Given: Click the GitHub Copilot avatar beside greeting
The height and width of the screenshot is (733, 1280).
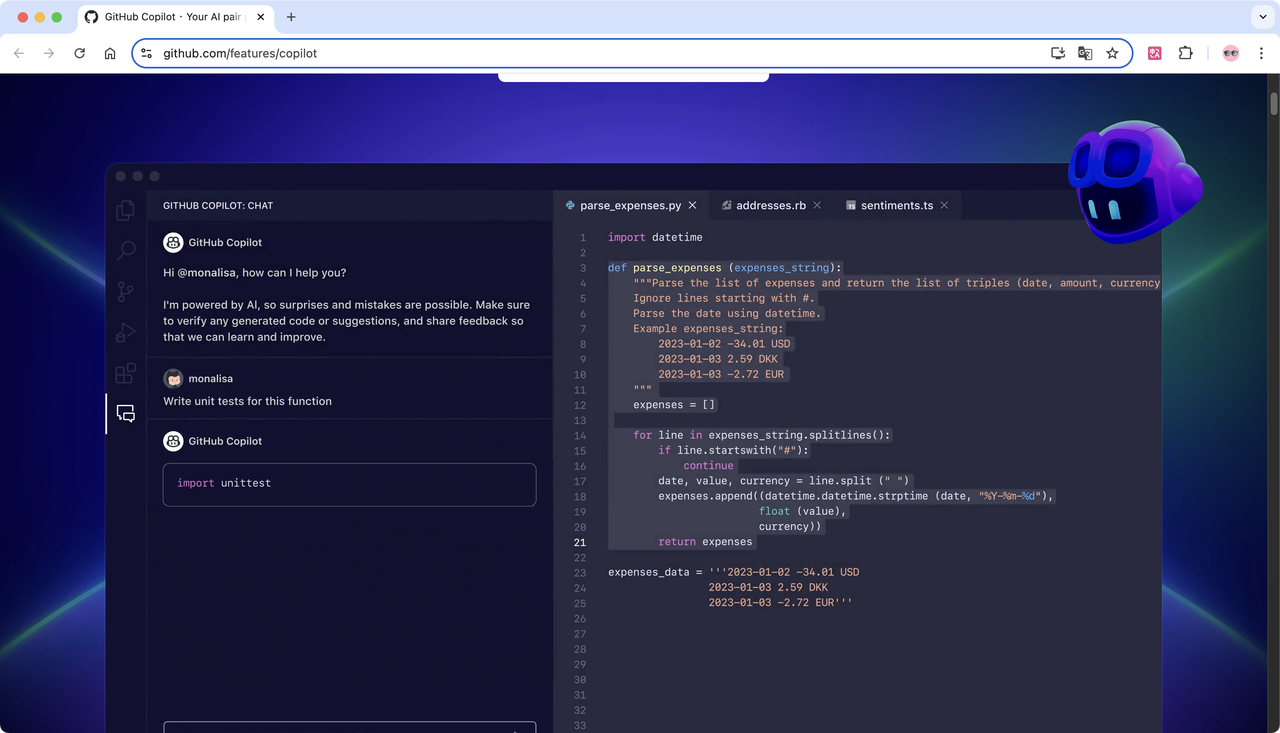Looking at the screenshot, I should pyautogui.click(x=173, y=242).
